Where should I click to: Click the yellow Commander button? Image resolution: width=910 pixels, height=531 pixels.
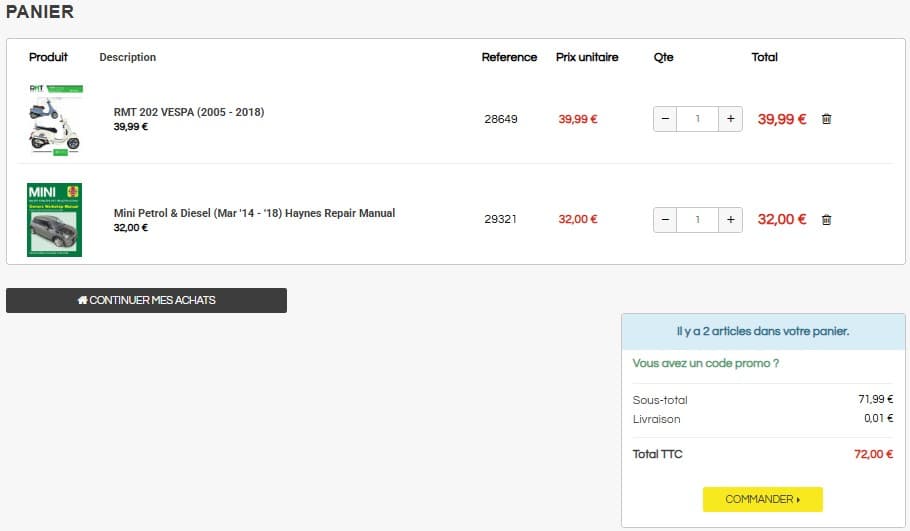click(762, 499)
